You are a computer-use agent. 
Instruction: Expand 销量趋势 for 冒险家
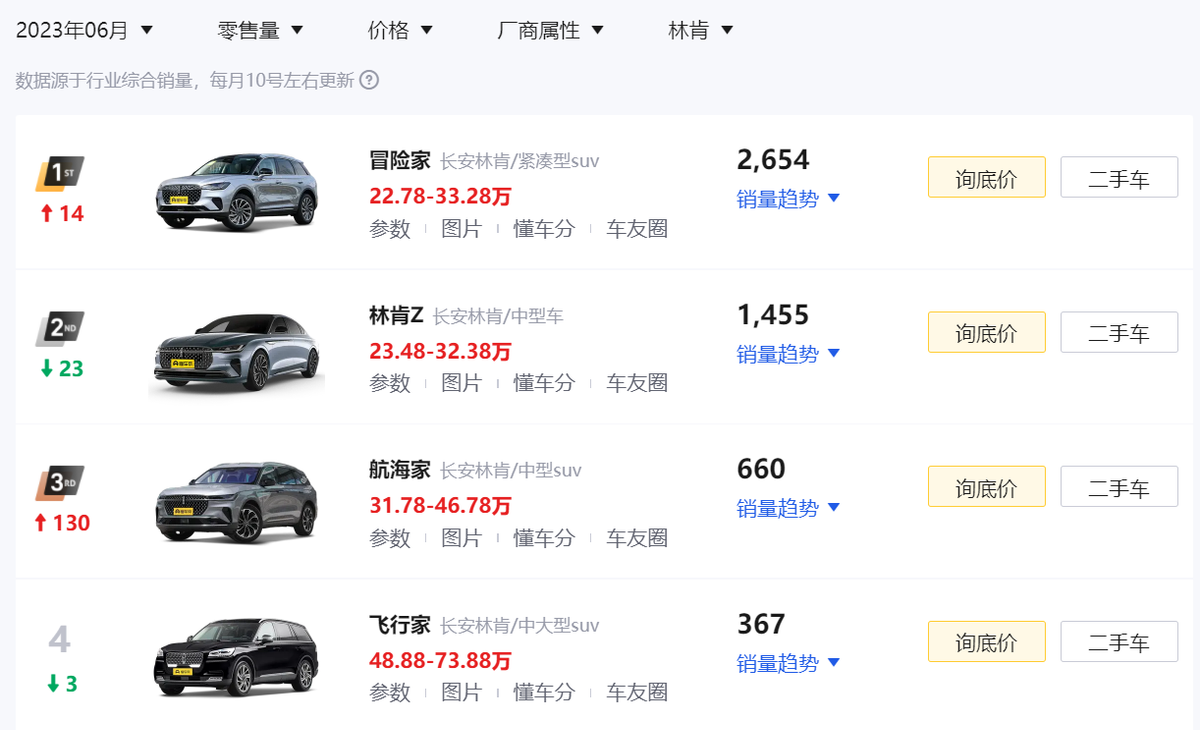[x=788, y=199]
